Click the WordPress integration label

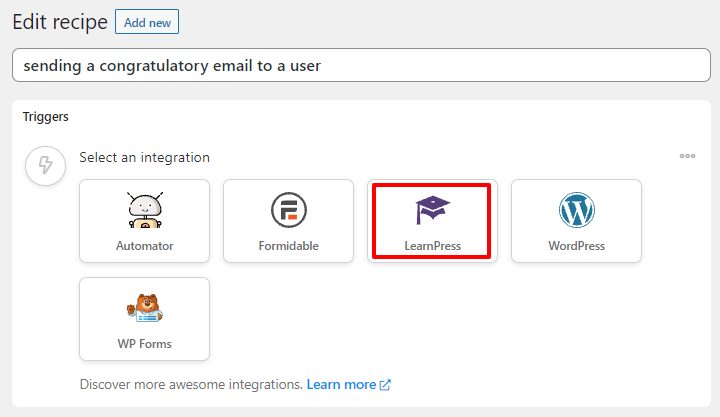click(577, 246)
